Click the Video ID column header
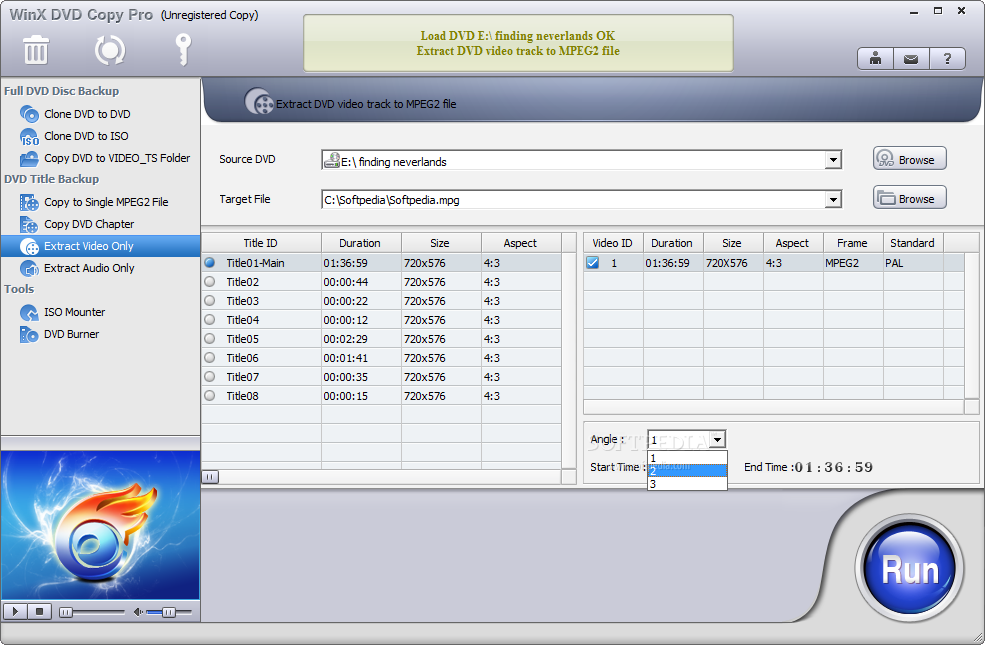This screenshot has height=645, width=985. [x=612, y=243]
